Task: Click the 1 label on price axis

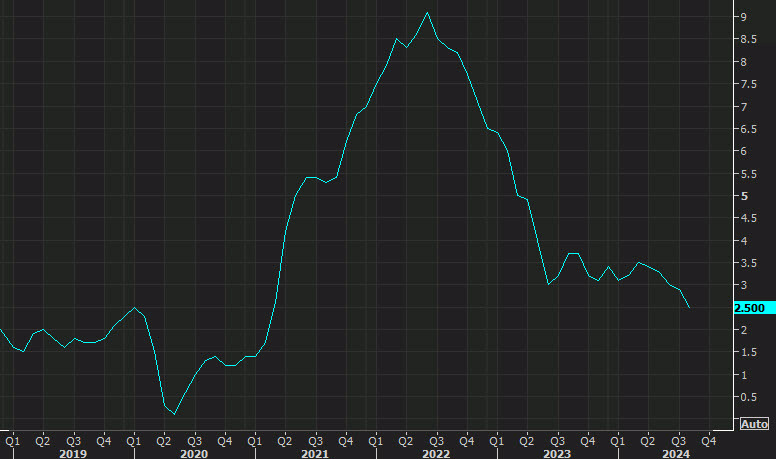Action: point(744,375)
